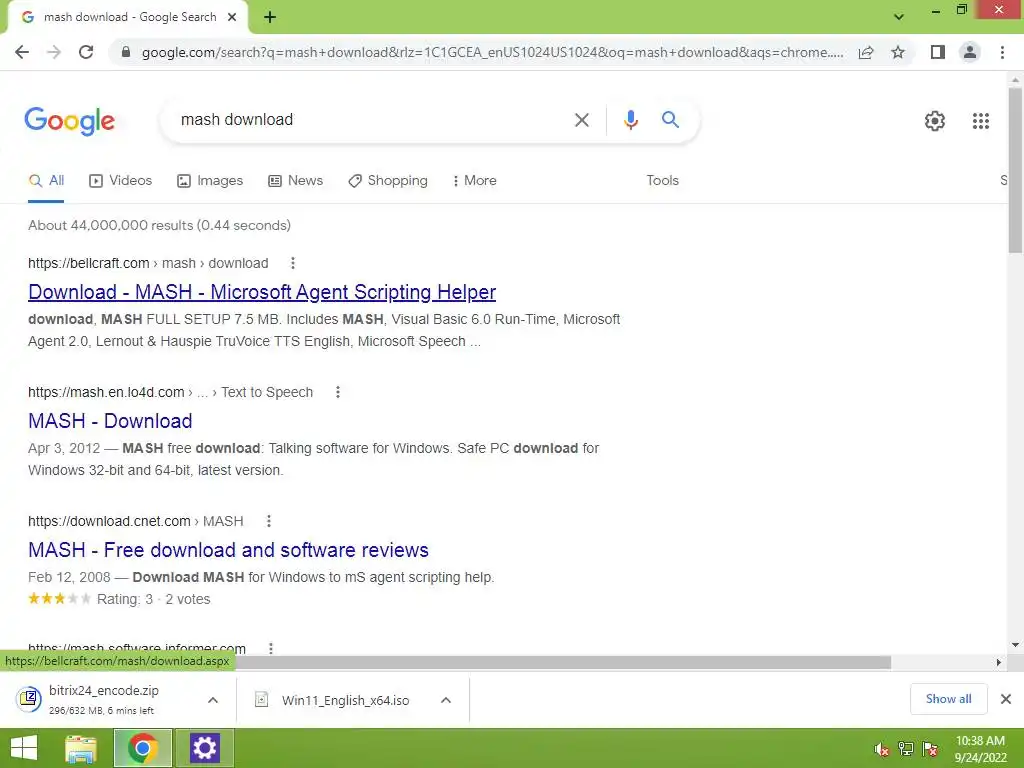Screen dimensions: 1024x768
Task: Click Chrome icon in taskbar
Action: click(x=143, y=748)
